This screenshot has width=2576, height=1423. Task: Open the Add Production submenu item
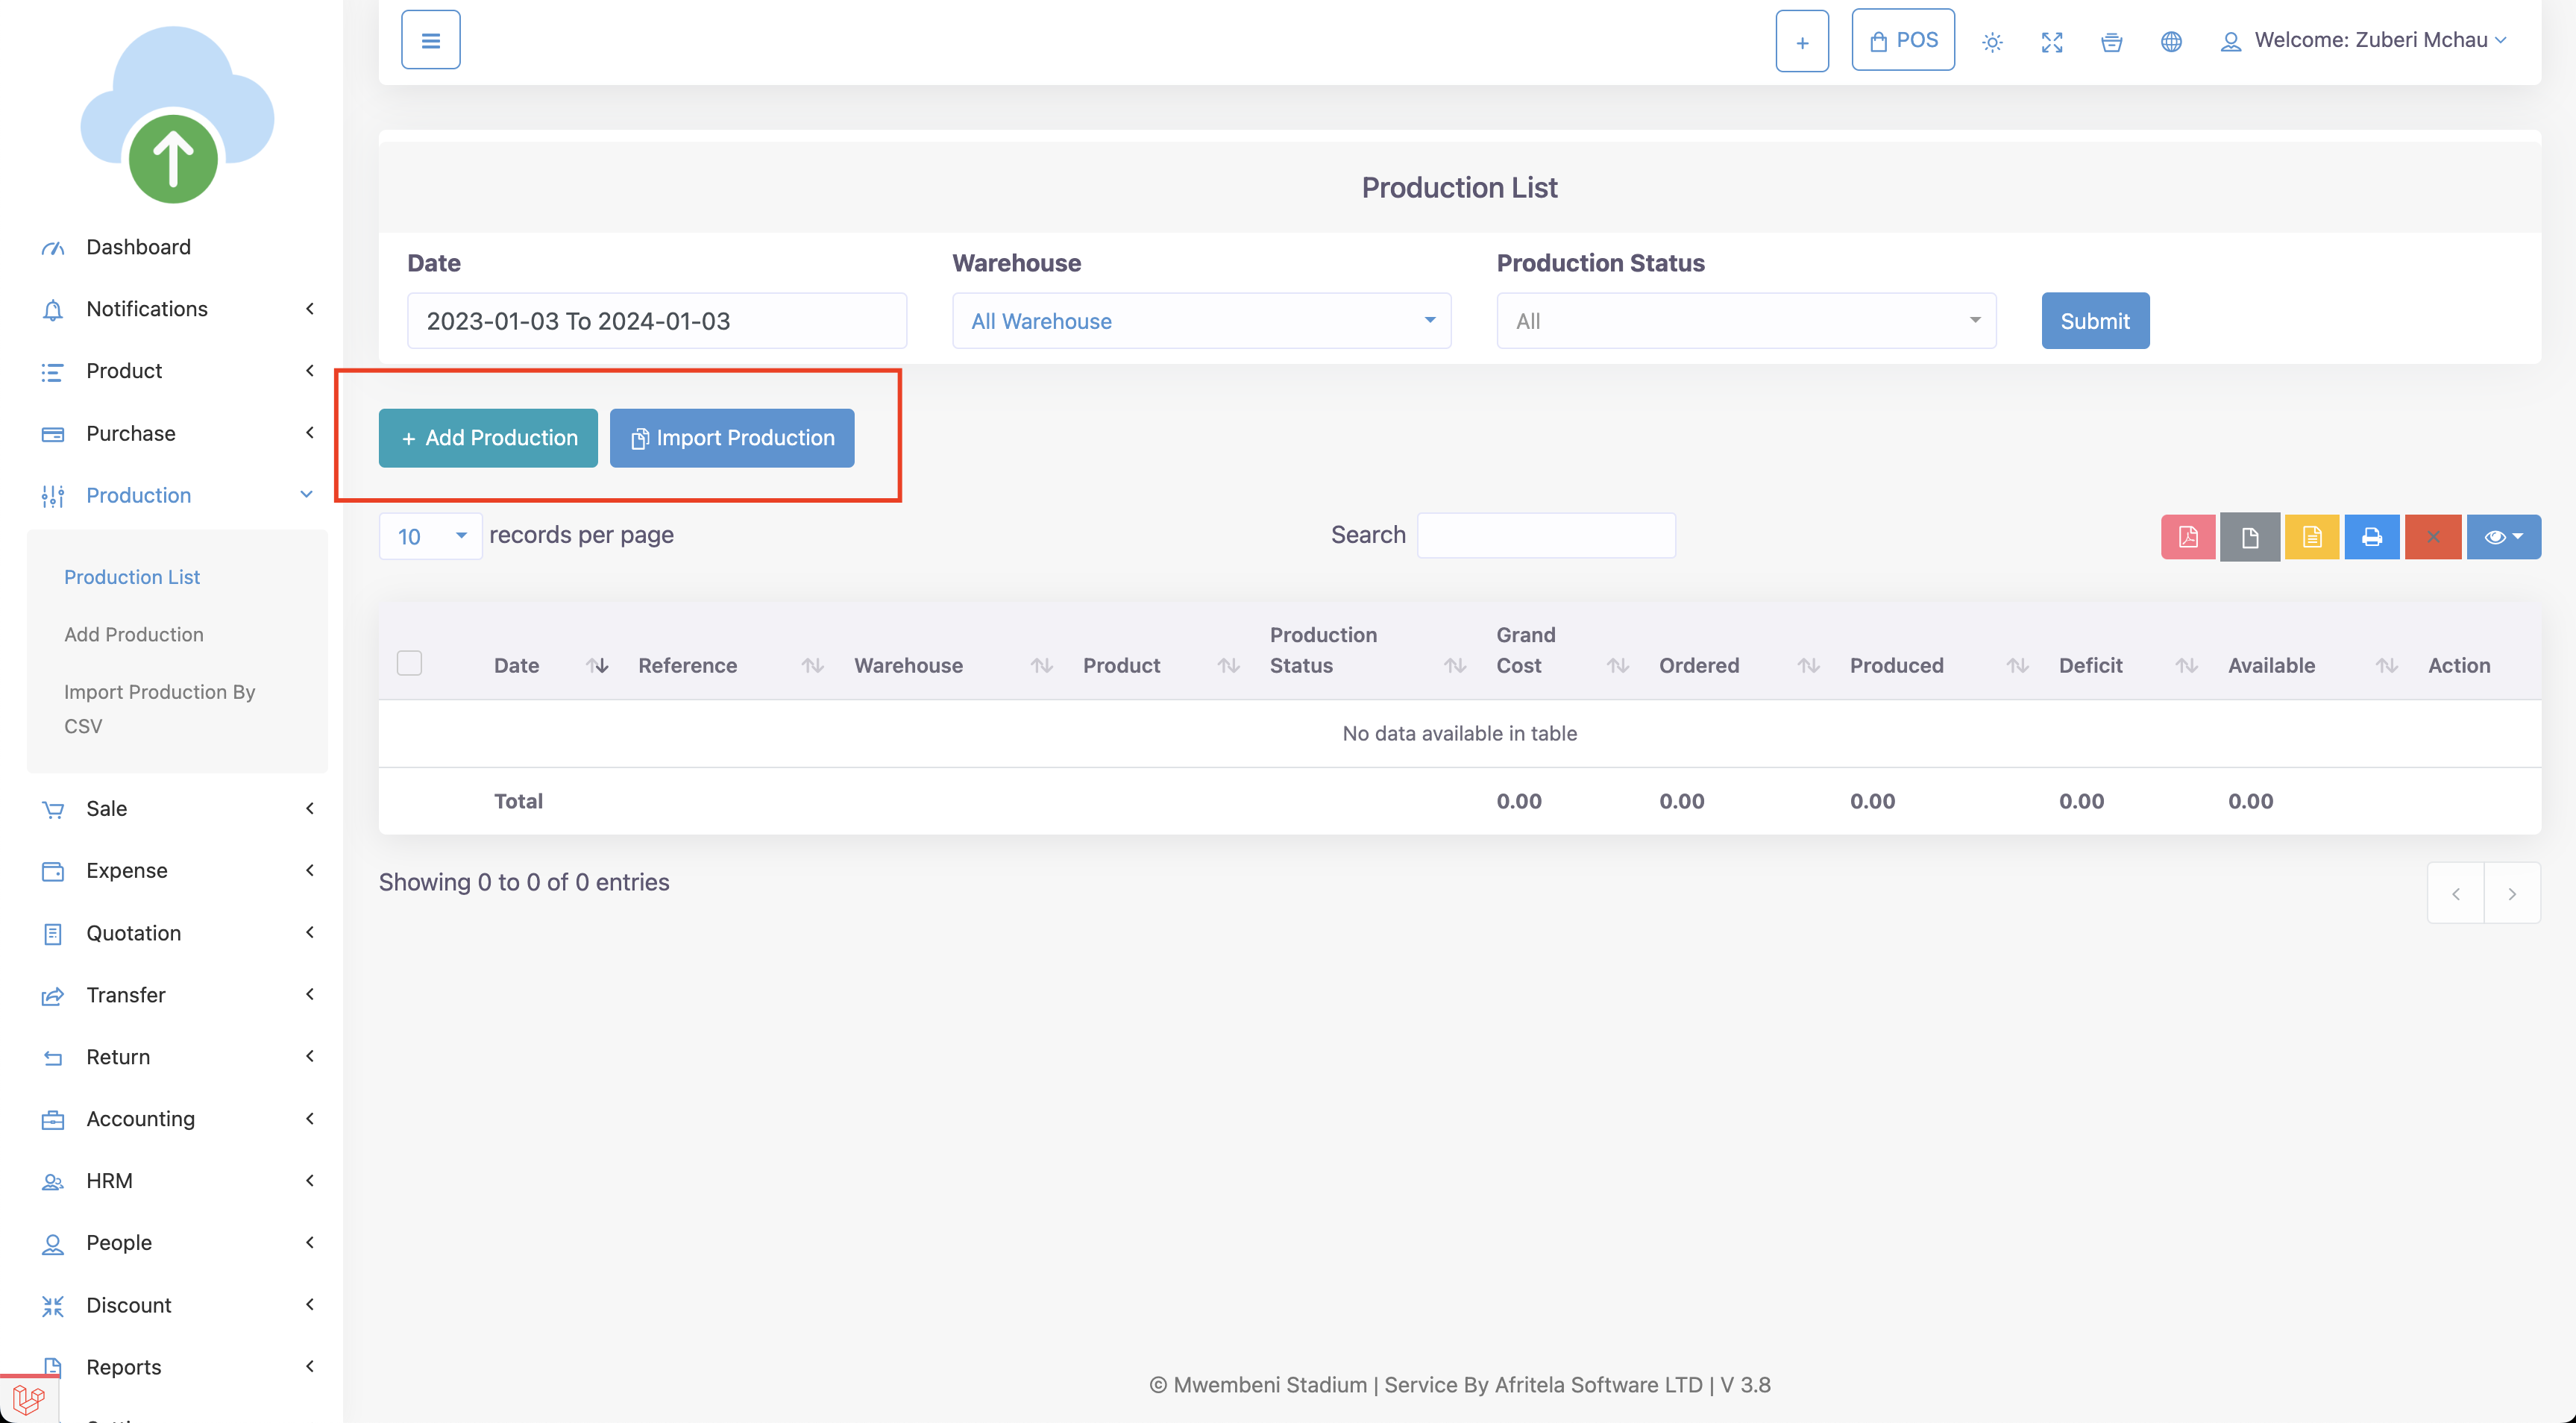point(134,634)
